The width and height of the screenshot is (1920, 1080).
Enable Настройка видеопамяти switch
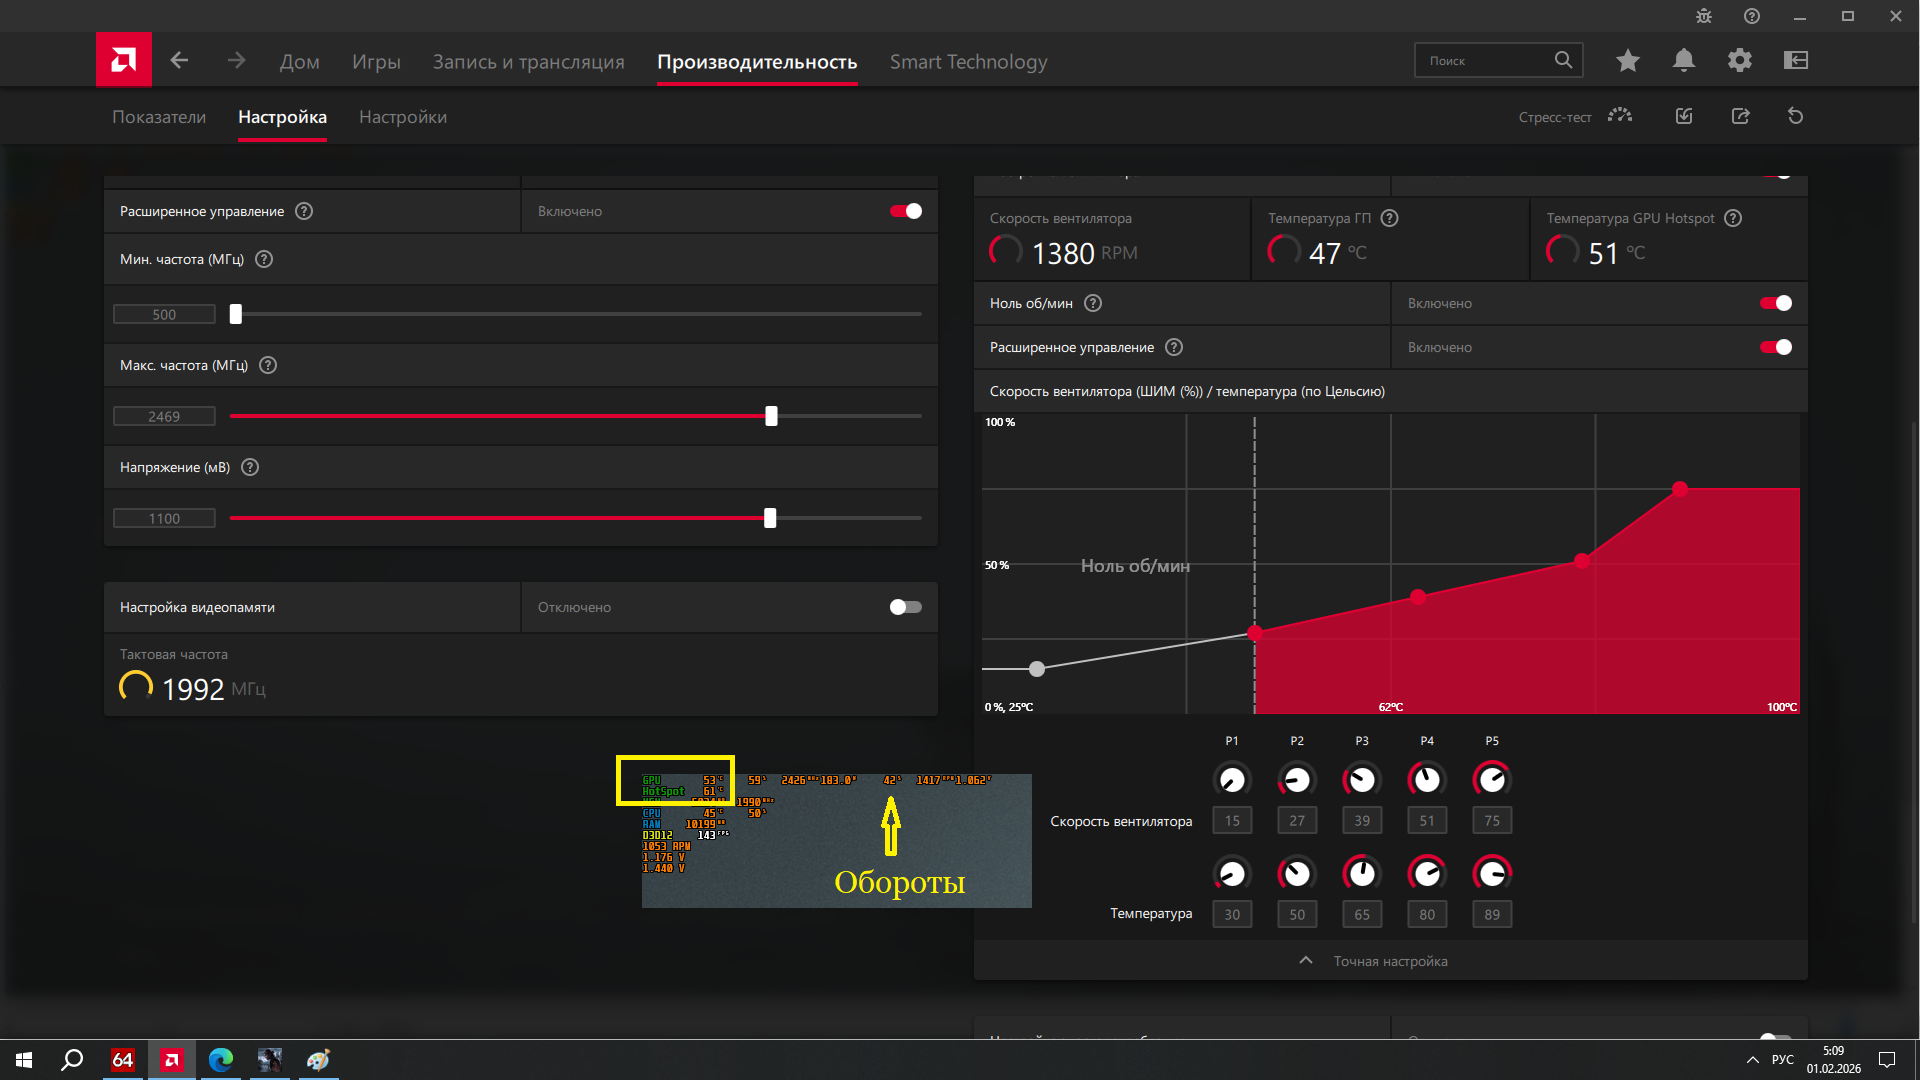pos(905,607)
